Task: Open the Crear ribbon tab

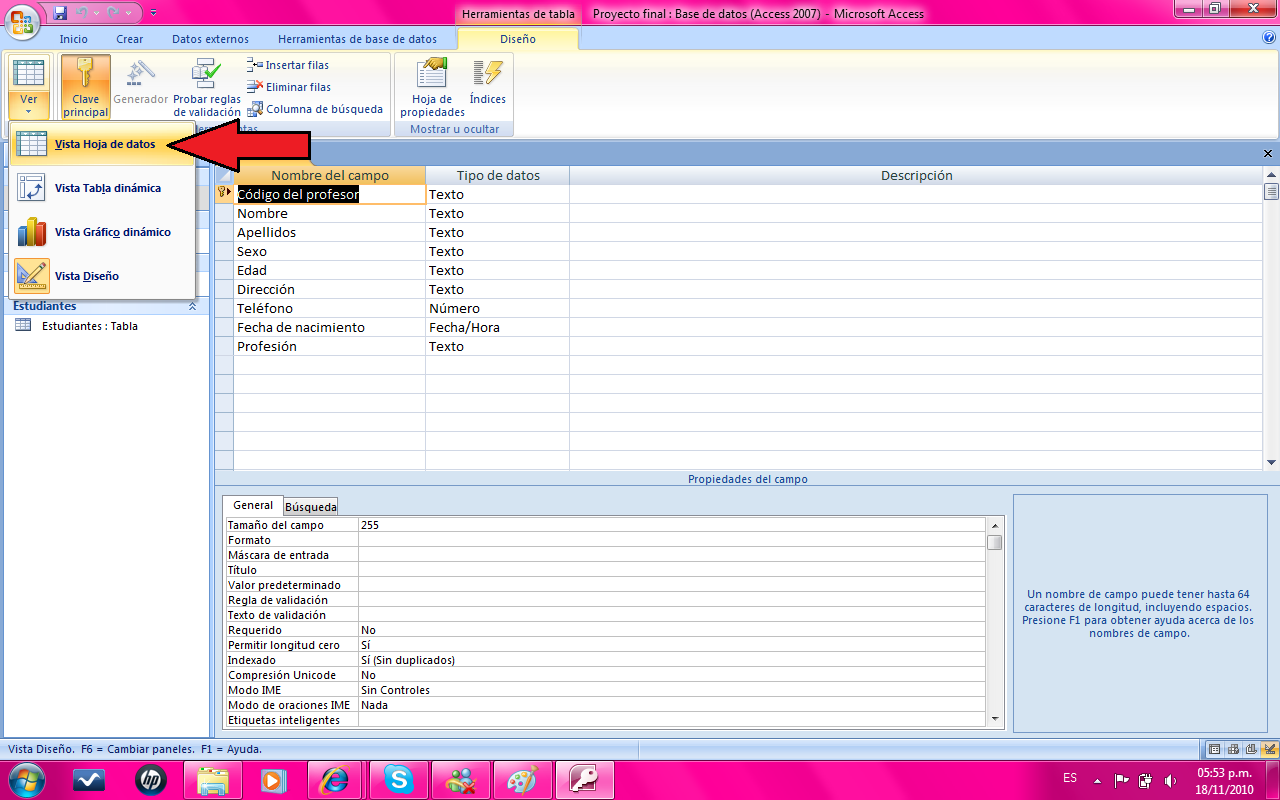Action: coord(130,39)
